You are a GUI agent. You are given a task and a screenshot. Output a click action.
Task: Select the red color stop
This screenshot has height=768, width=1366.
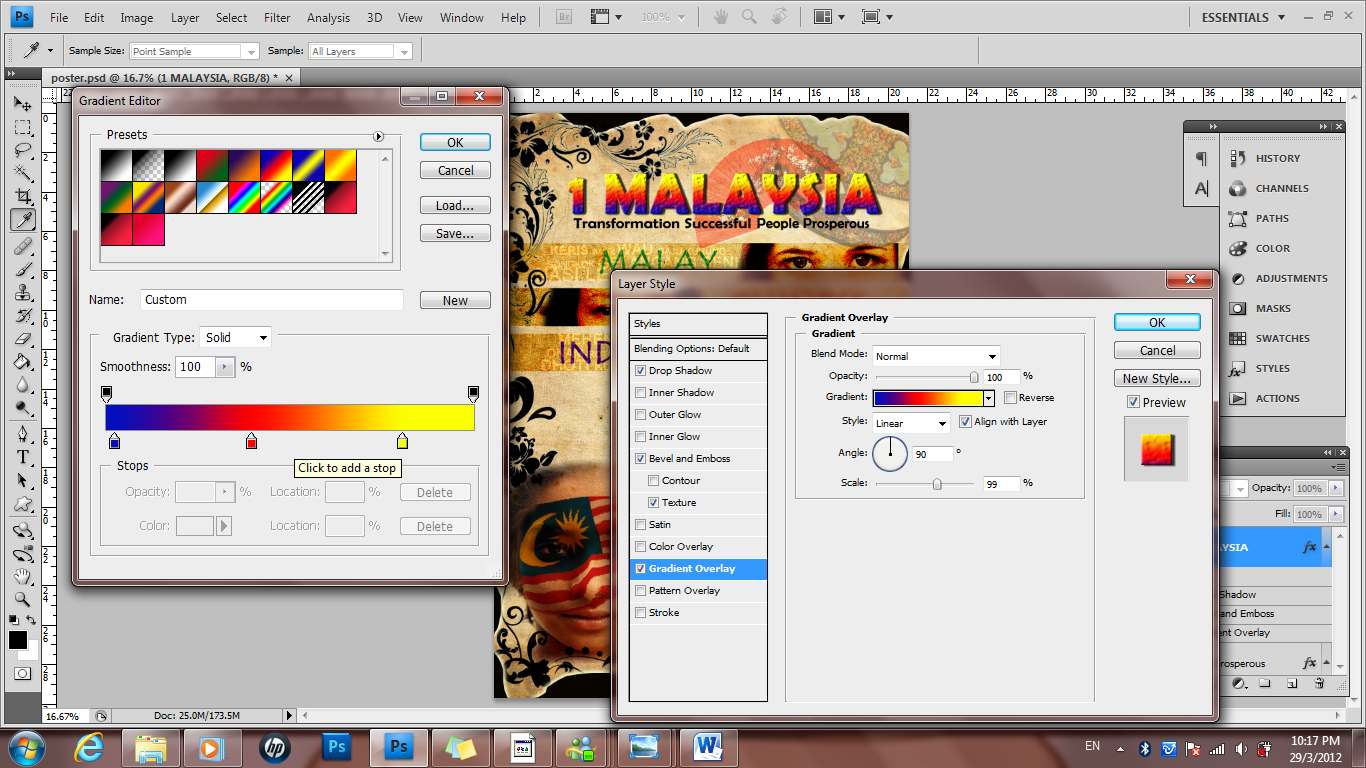point(251,441)
